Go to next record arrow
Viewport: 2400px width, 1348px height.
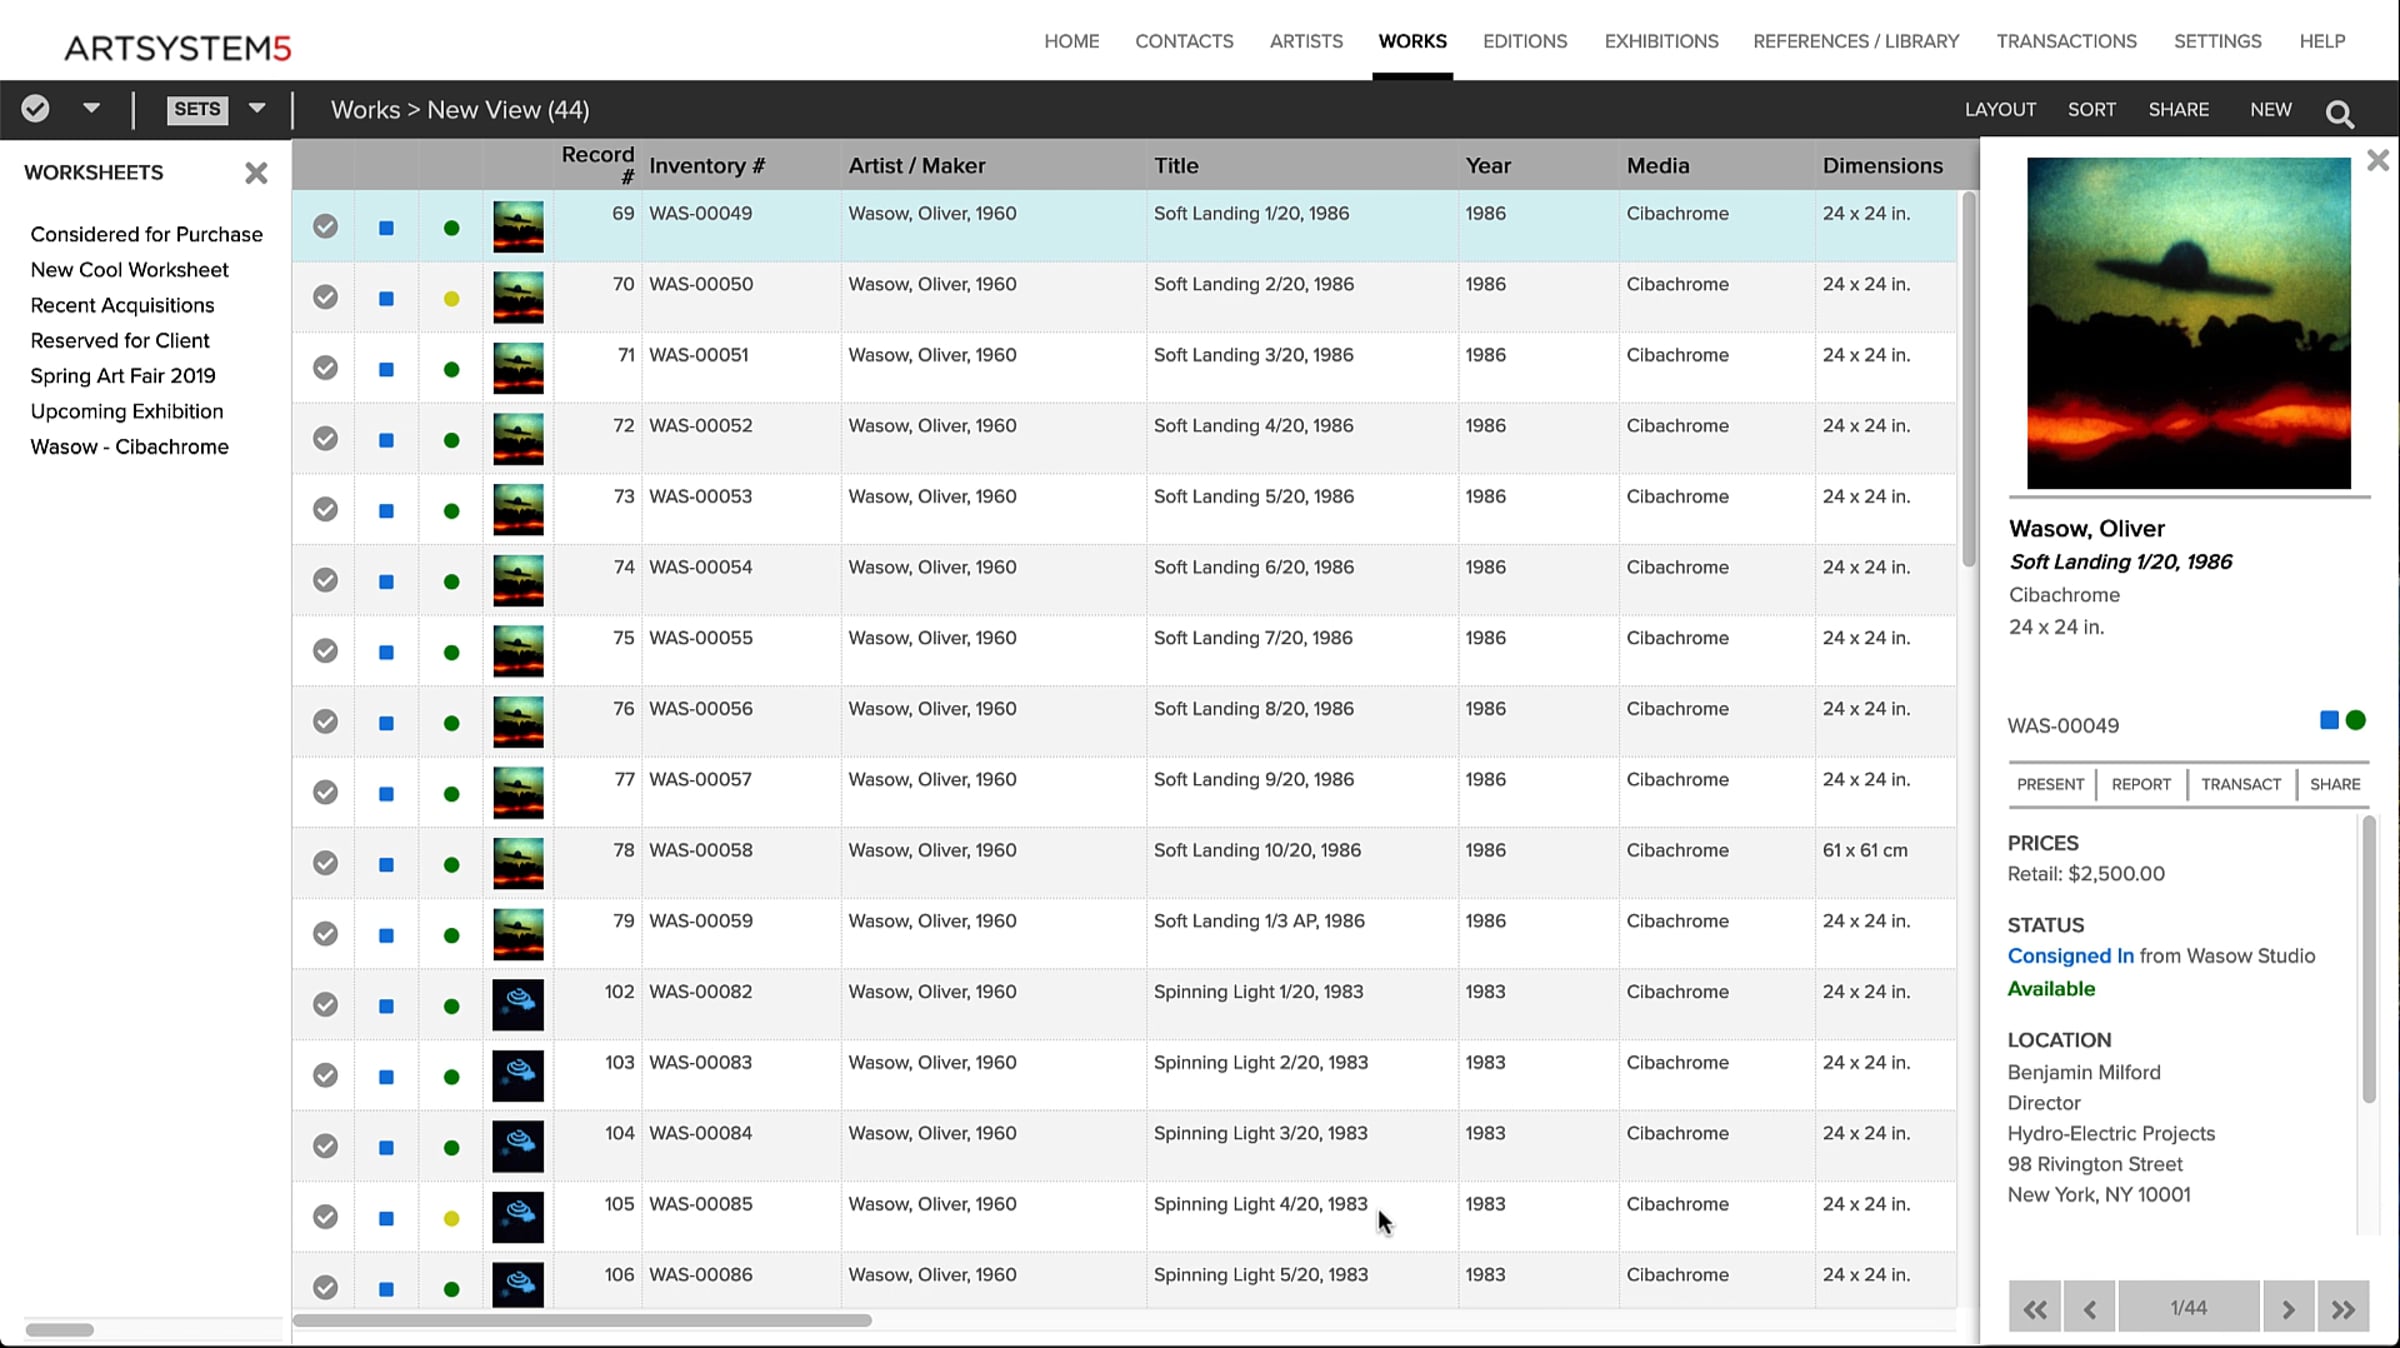coord(2288,1308)
